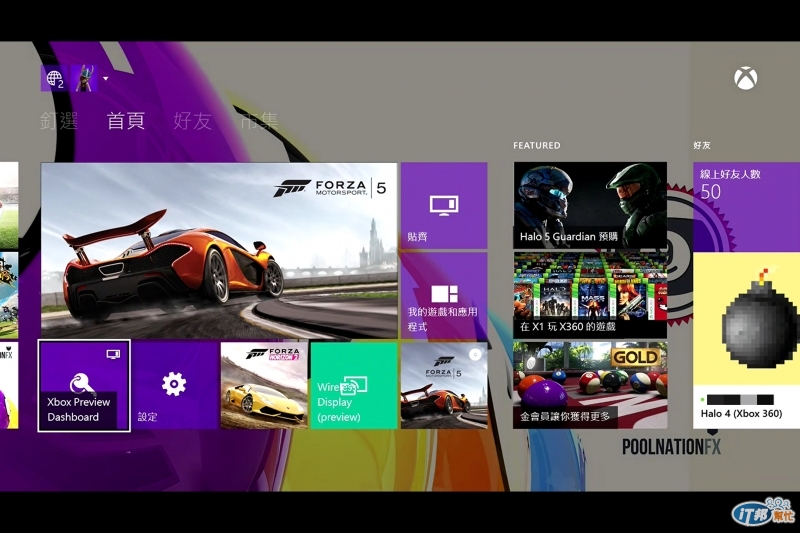Image resolution: width=800 pixels, height=533 pixels.
Task: Switch to the 好友 tab
Action: (x=192, y=121)
